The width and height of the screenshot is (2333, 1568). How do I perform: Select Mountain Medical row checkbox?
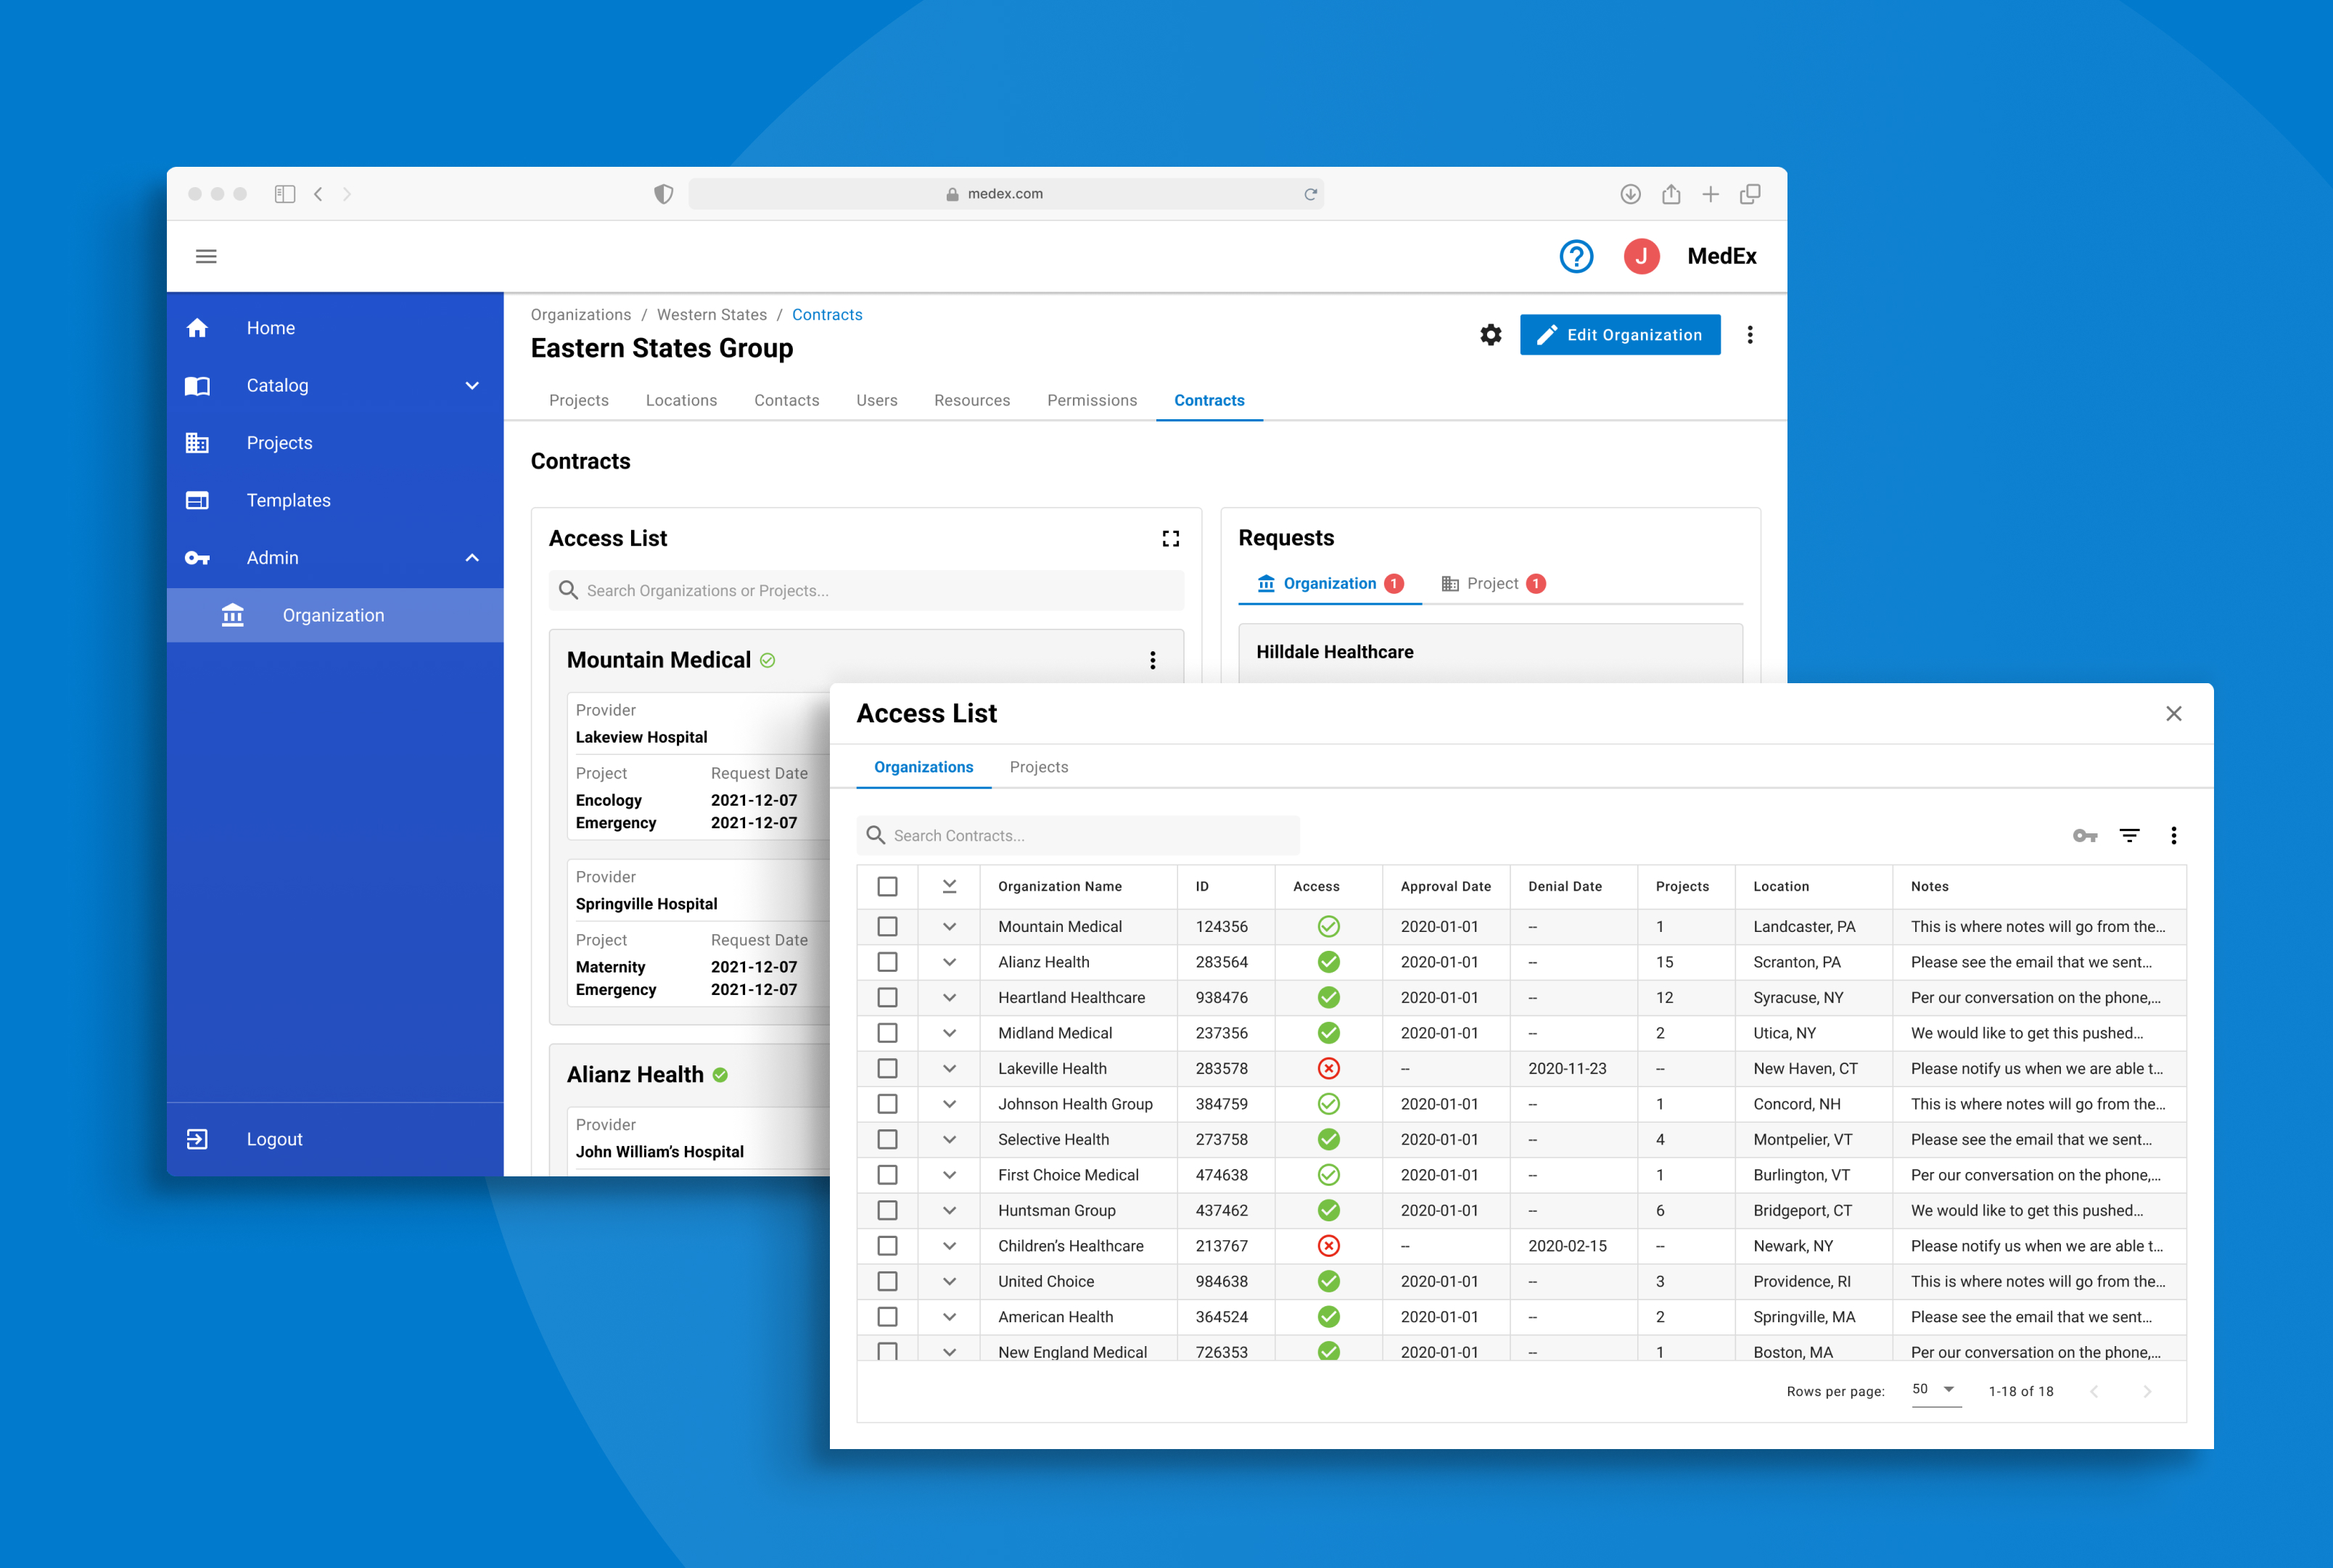coord(887,926)
